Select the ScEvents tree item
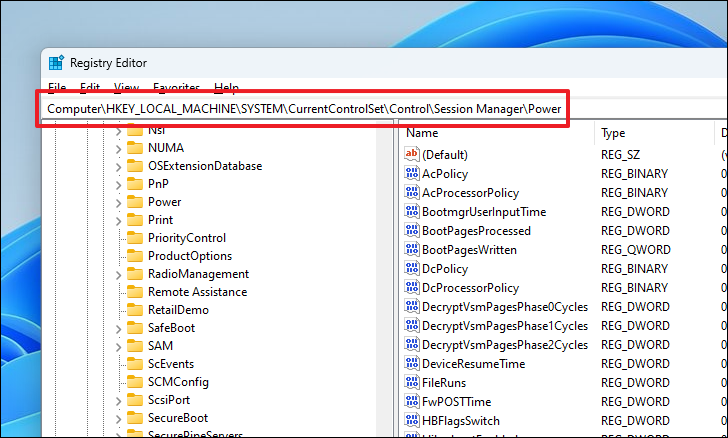The height and width of the screenshot is (438, 728). 171,364
